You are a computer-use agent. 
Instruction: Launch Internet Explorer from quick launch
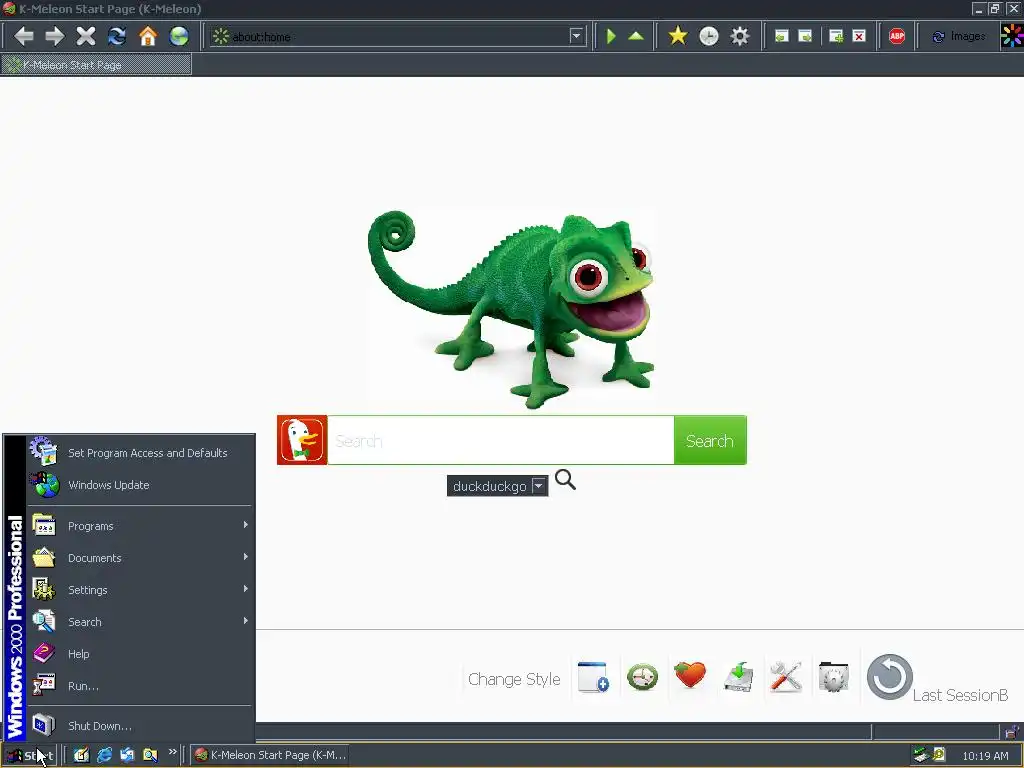pyautogui.click(x=104, y=756)
